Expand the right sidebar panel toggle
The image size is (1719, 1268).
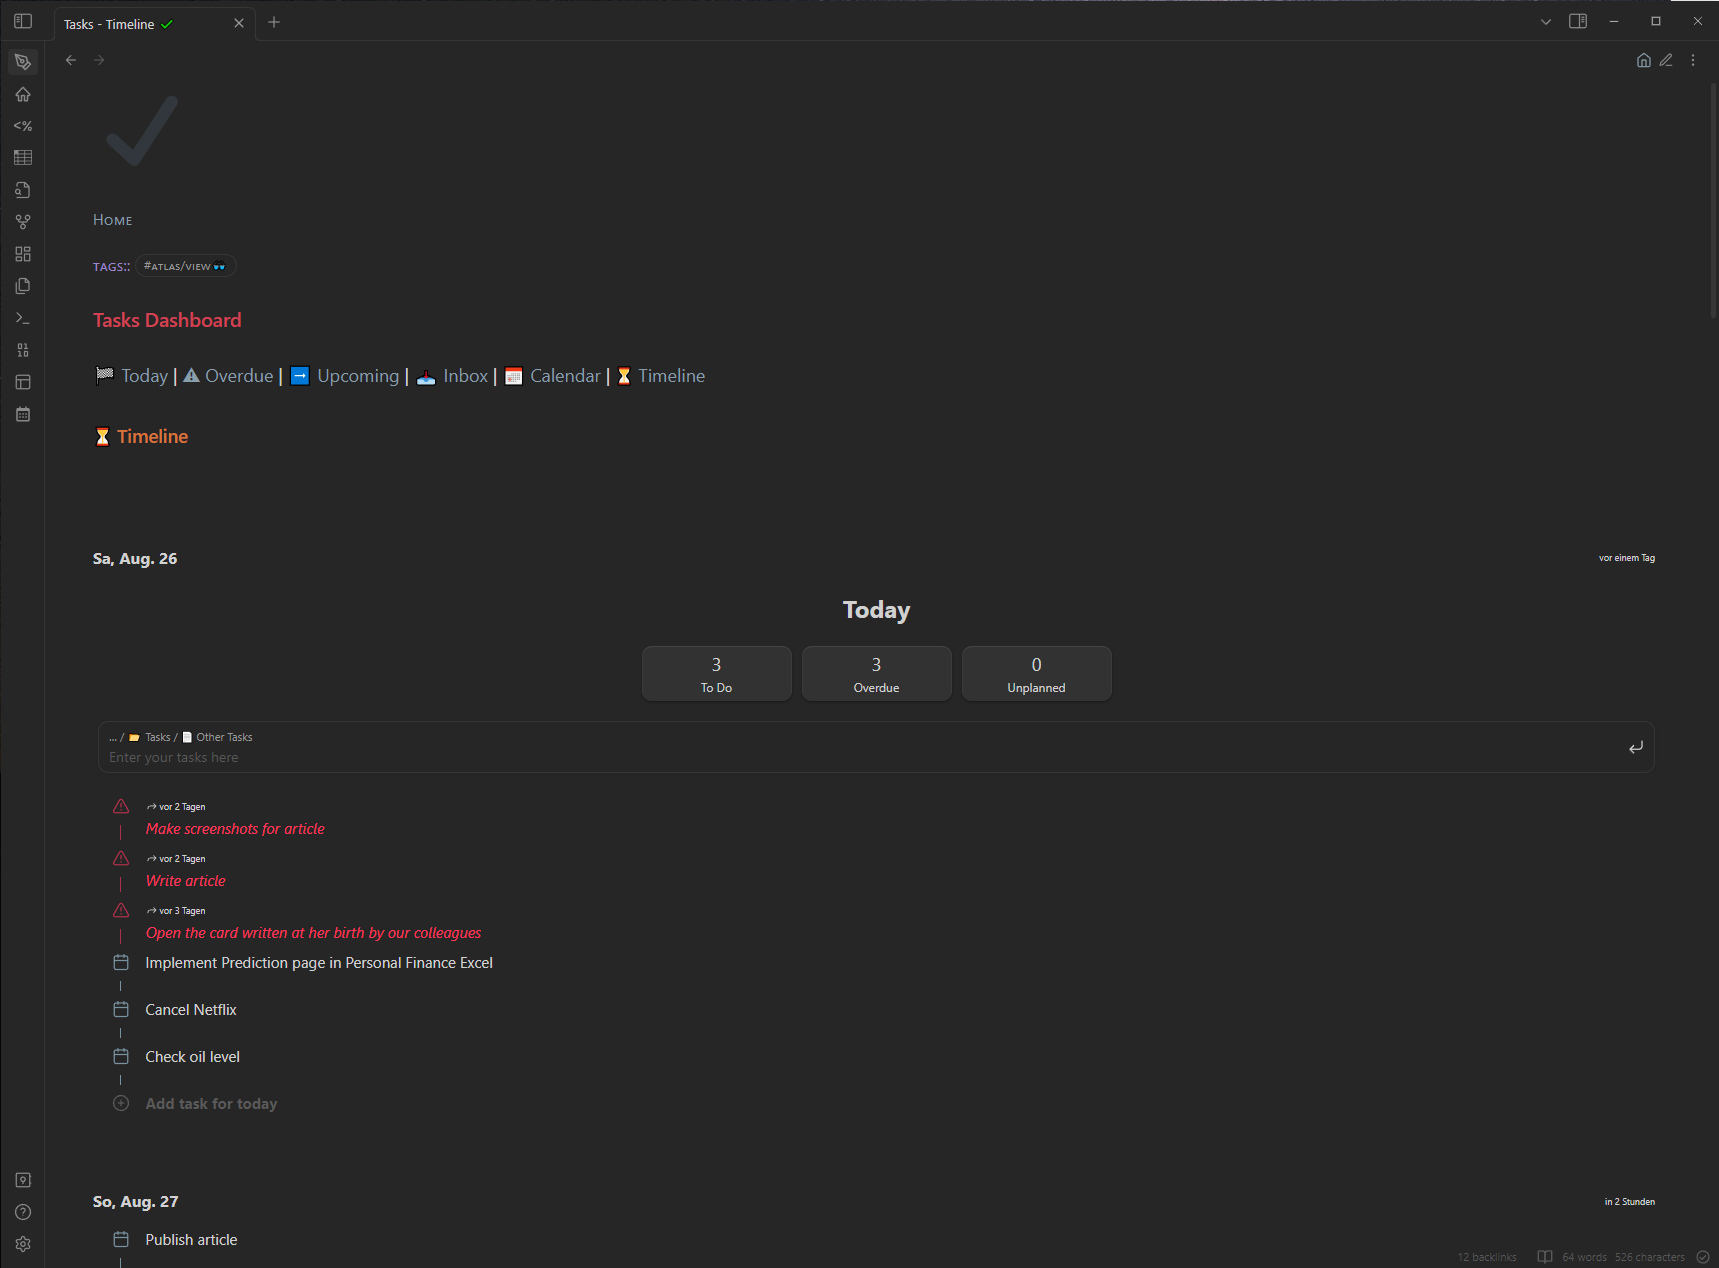[x=1578, y=20]
